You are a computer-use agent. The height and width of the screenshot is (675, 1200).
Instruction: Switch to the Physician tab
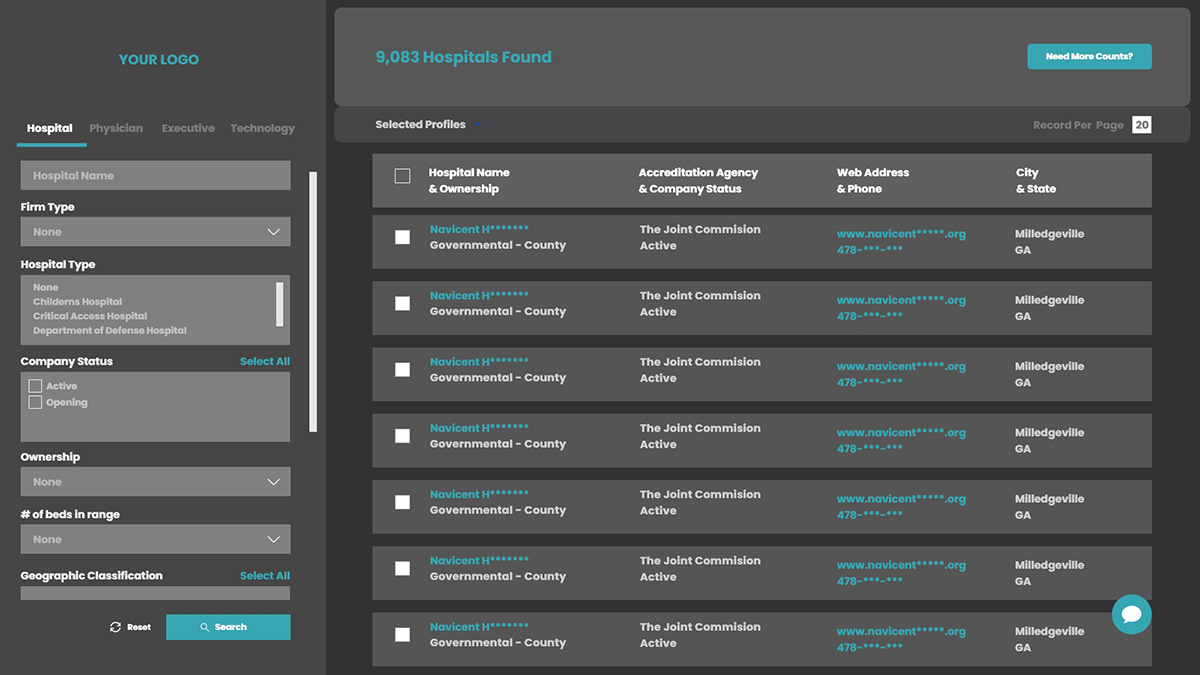pyautogui.click(x=116, y=128)
